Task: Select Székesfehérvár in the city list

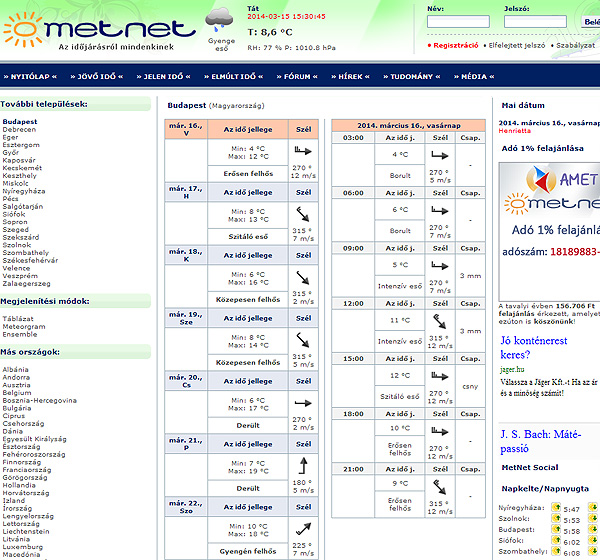Action: tap(30, 260)
